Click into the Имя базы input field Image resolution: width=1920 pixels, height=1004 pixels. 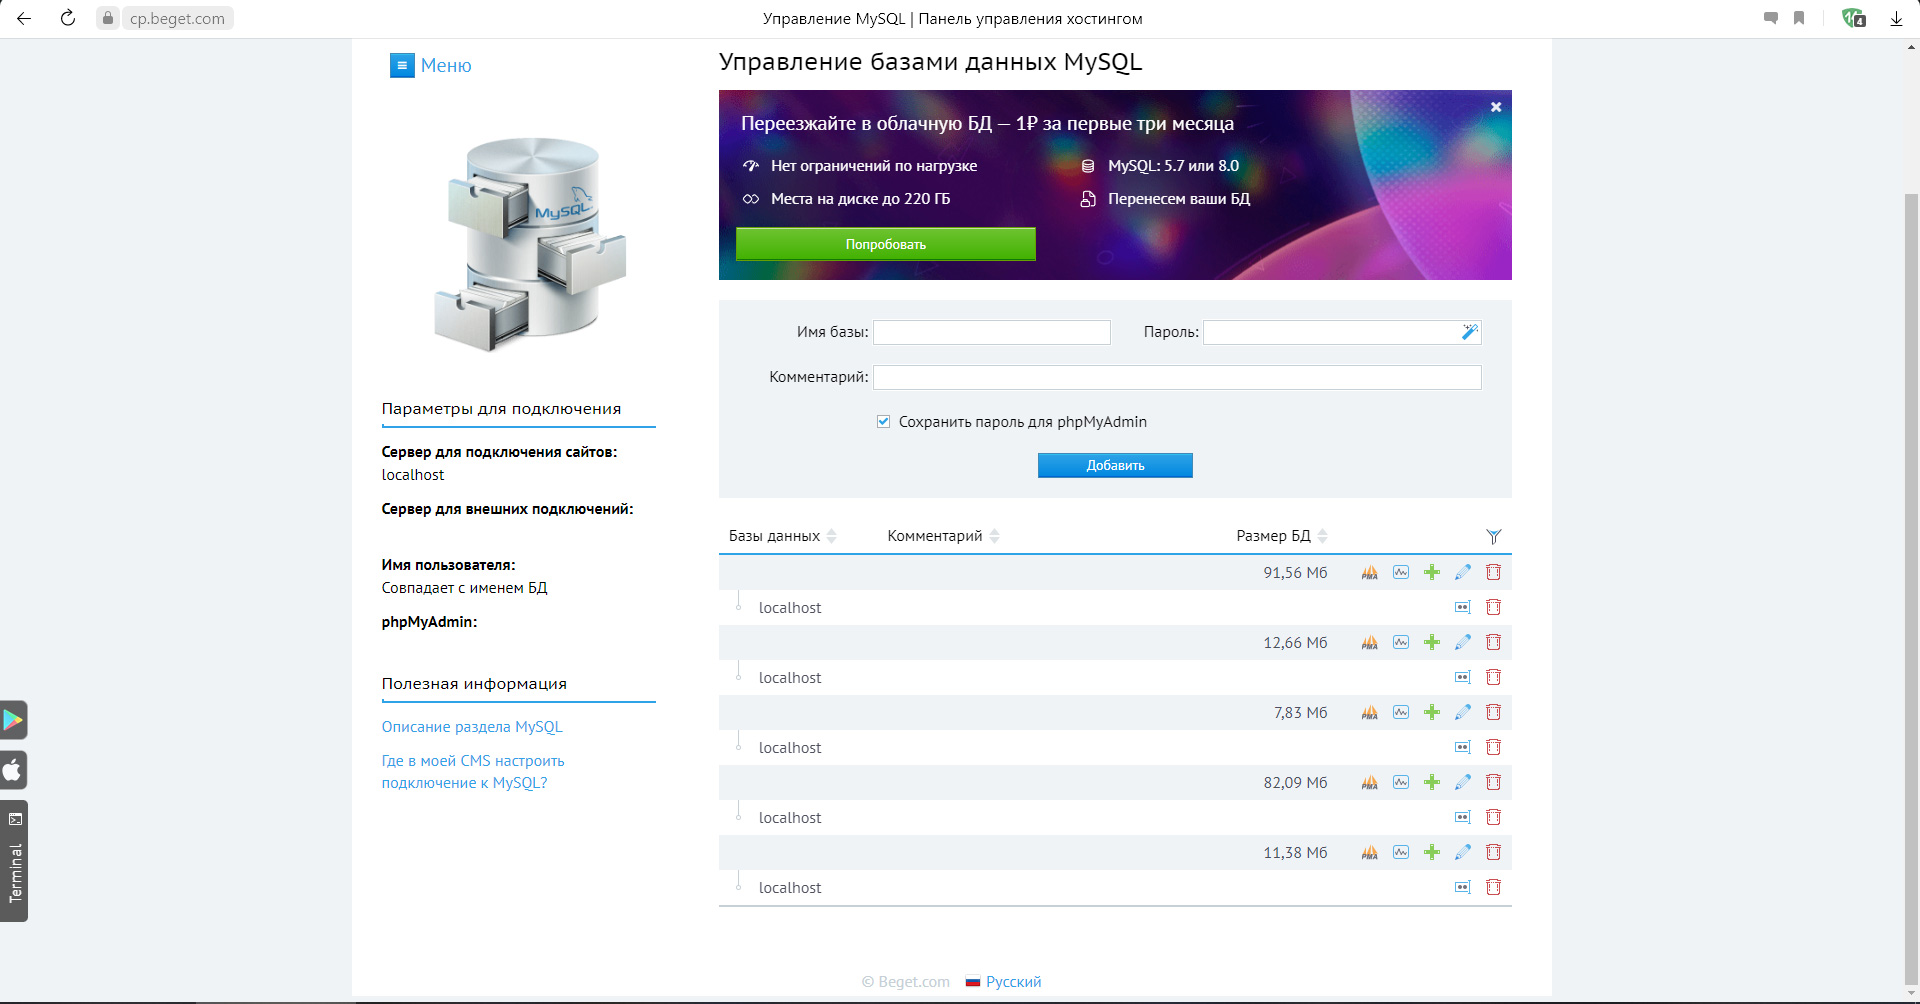pos(991,332)
